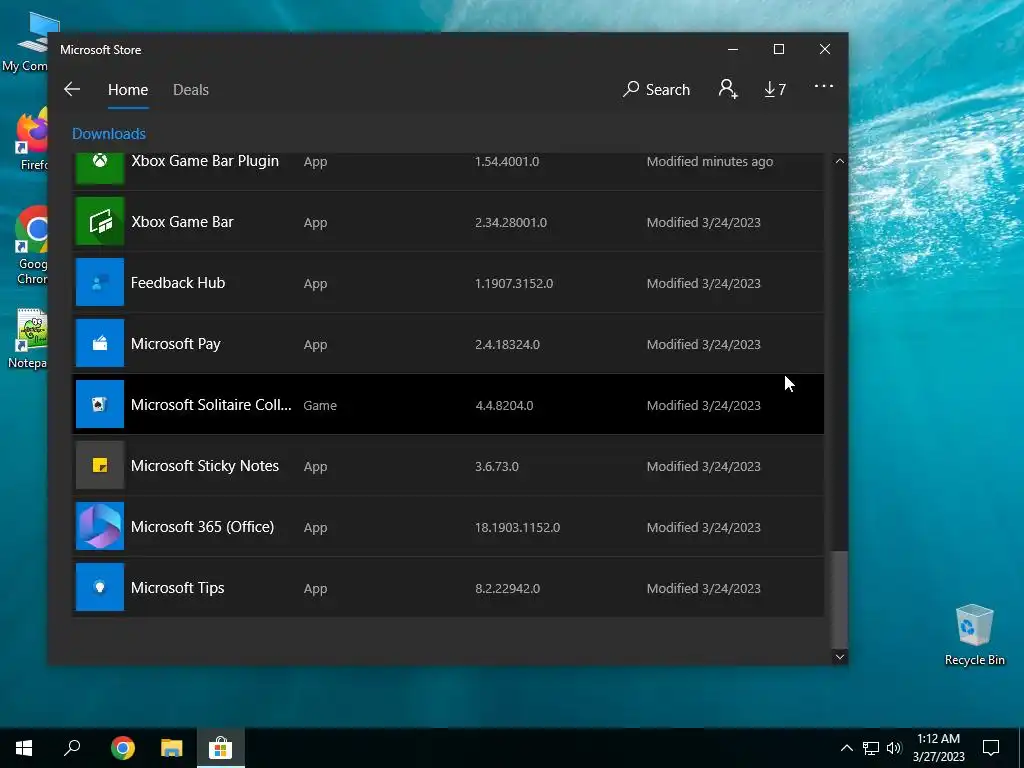The height and width of the screenshot is (768, 1024).
Task: Click version 2.4.18324.0 of Microsoft Pay
Action: pos(507,345)
